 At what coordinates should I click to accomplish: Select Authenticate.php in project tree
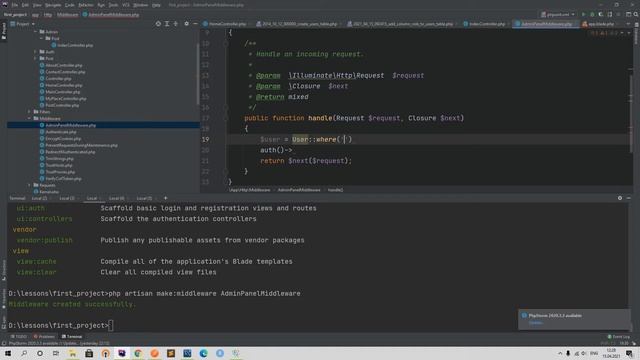coord(61,132)
